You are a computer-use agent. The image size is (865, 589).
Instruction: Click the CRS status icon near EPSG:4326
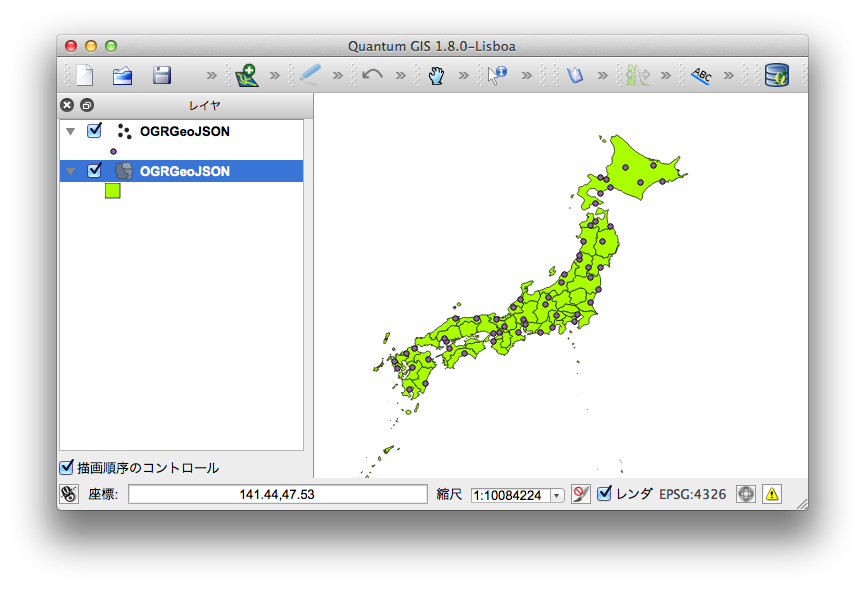coord(746,493)
